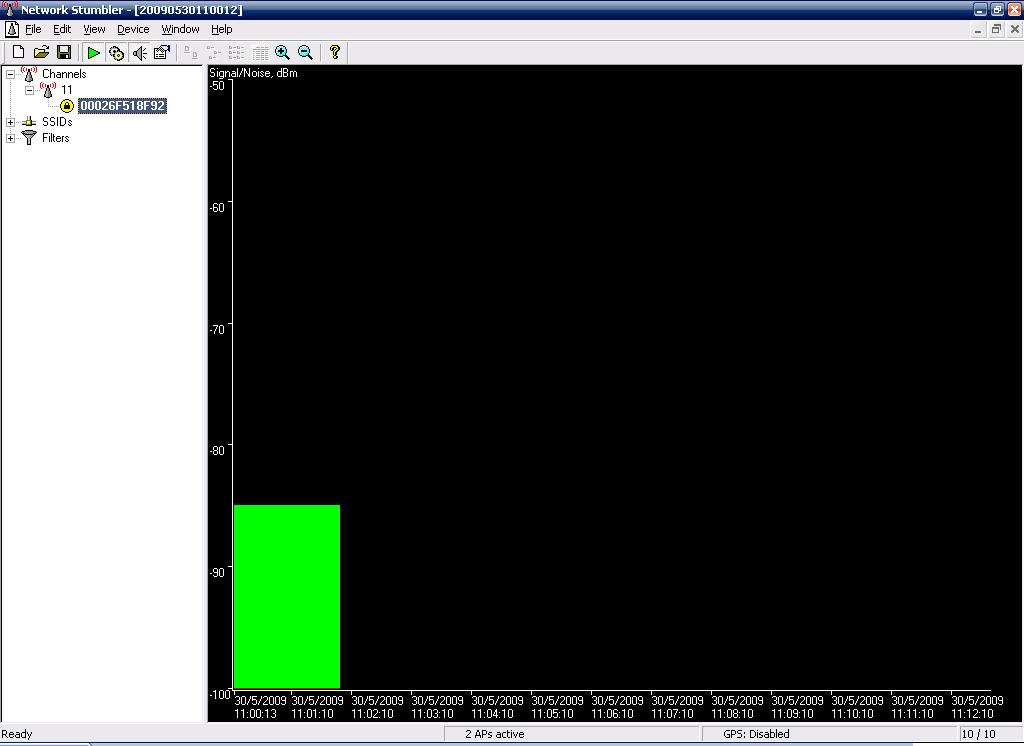Click the yellow lock icon for 00026F518F92
This screenshot has height=746, width=1024.
pos(67,106)
